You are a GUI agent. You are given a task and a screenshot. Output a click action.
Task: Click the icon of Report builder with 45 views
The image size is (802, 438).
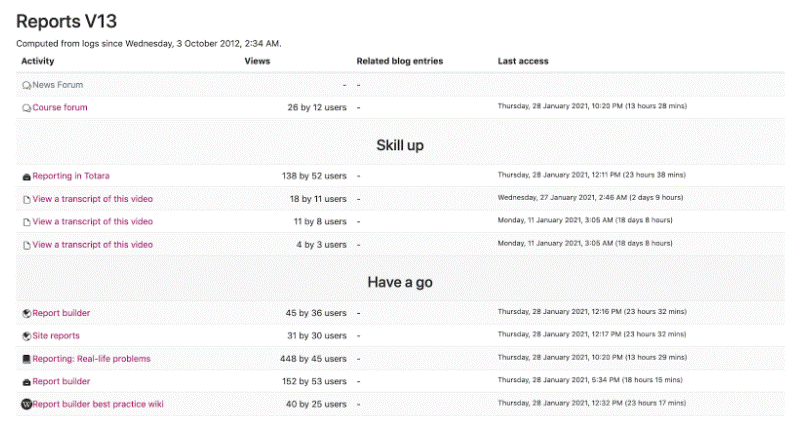[27, 313]
